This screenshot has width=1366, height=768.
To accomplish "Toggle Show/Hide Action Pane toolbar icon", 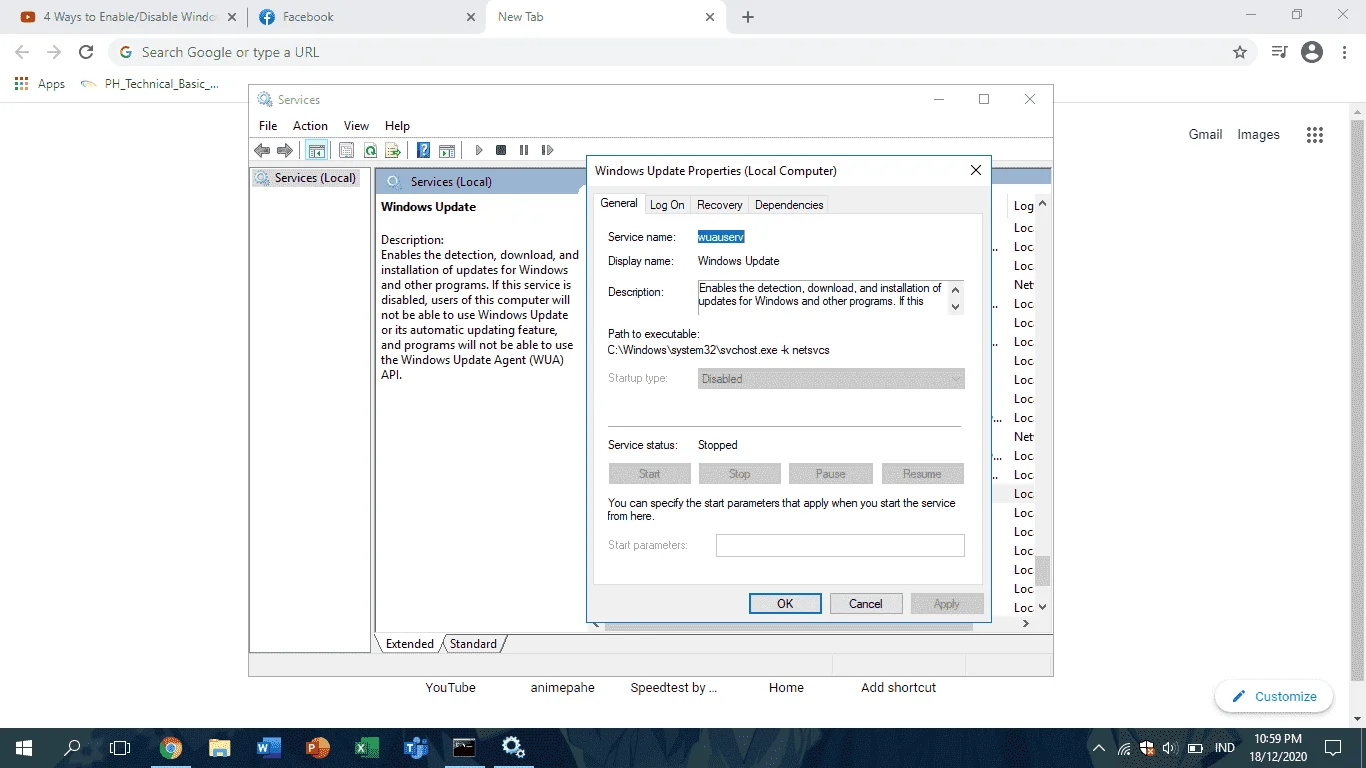I will (x=447, y=150).
